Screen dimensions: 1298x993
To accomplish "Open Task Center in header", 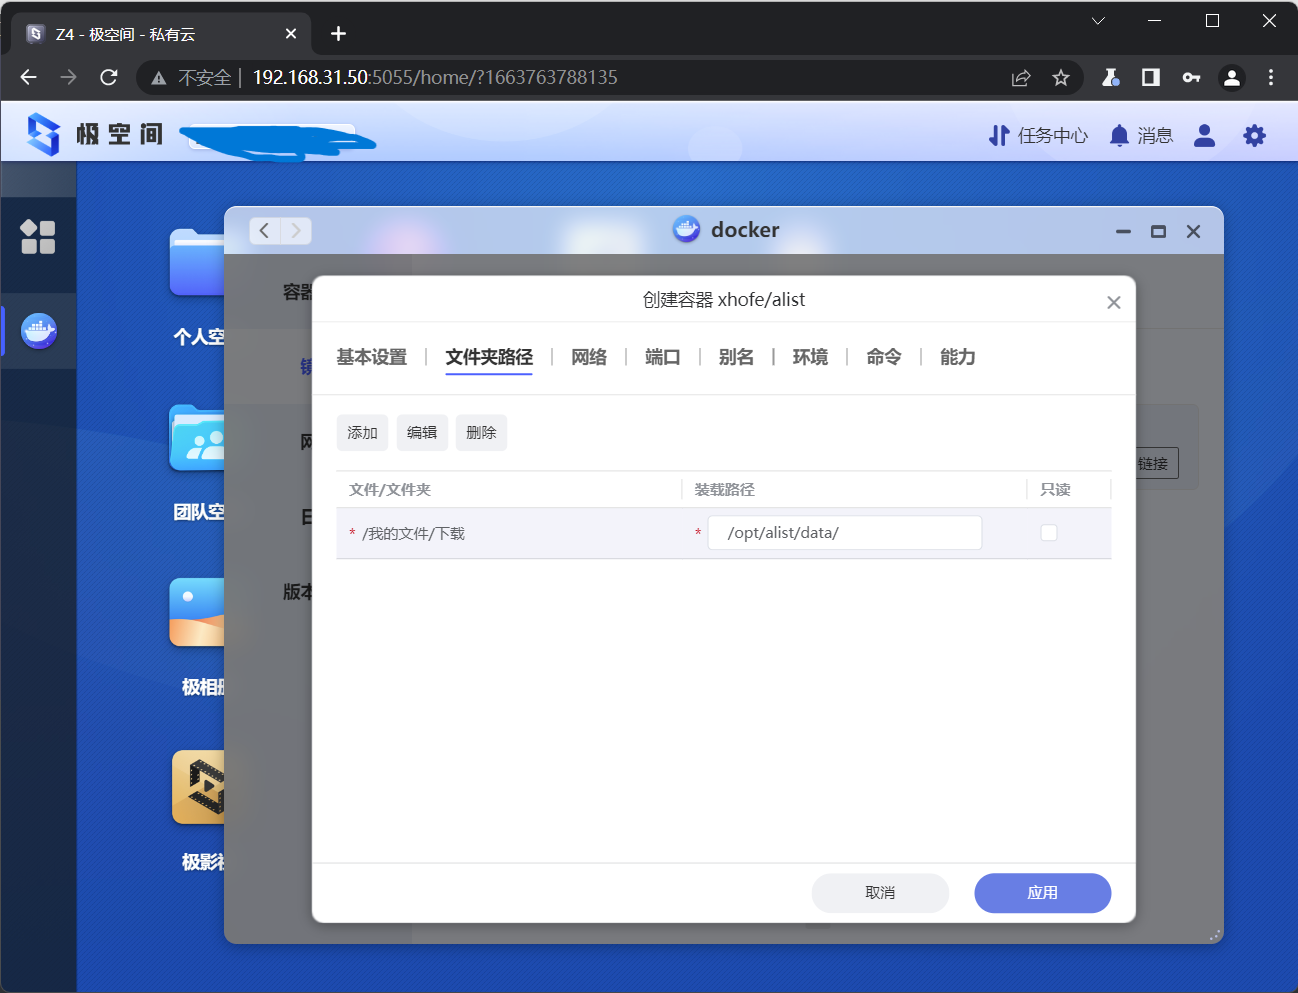I will (x=1038, y=135).
